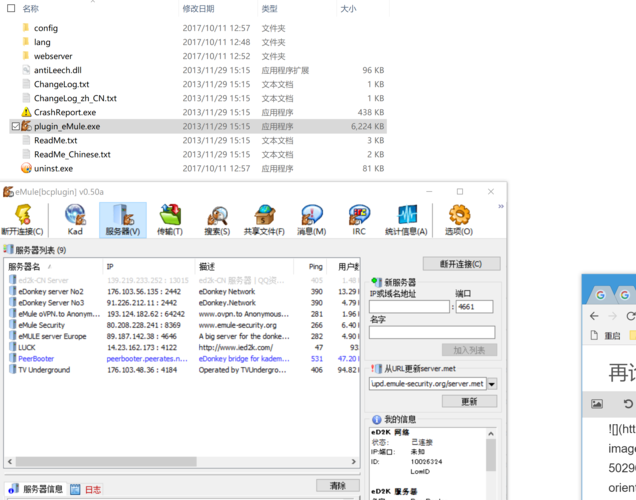Switch to the 日志 log tab
Screen dimensions: 636x500
point(86,489)
